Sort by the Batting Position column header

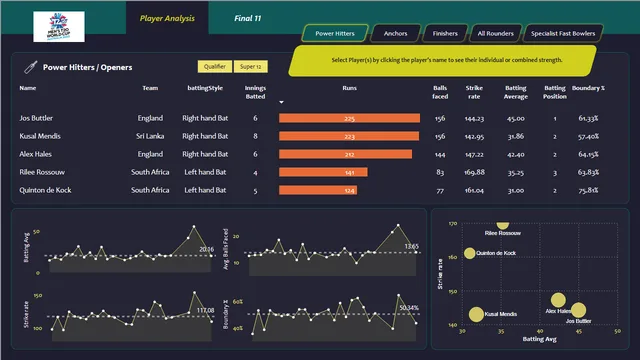point(555,92)
